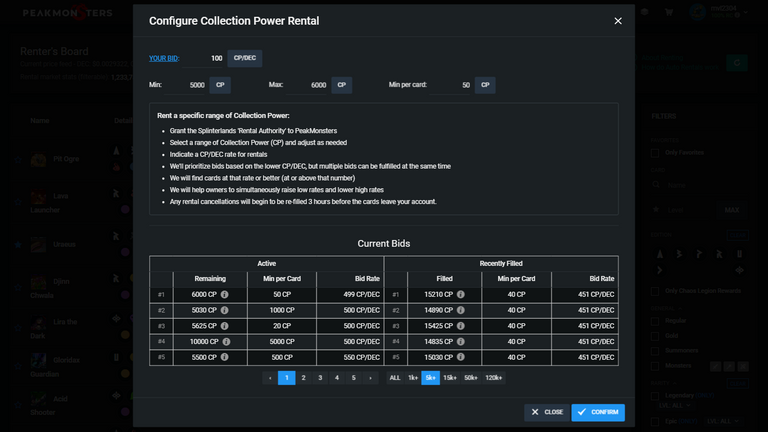This screenshot has height=432, width=768.
Task: Filter bids by ALL
Action: [x=395, y=378]
